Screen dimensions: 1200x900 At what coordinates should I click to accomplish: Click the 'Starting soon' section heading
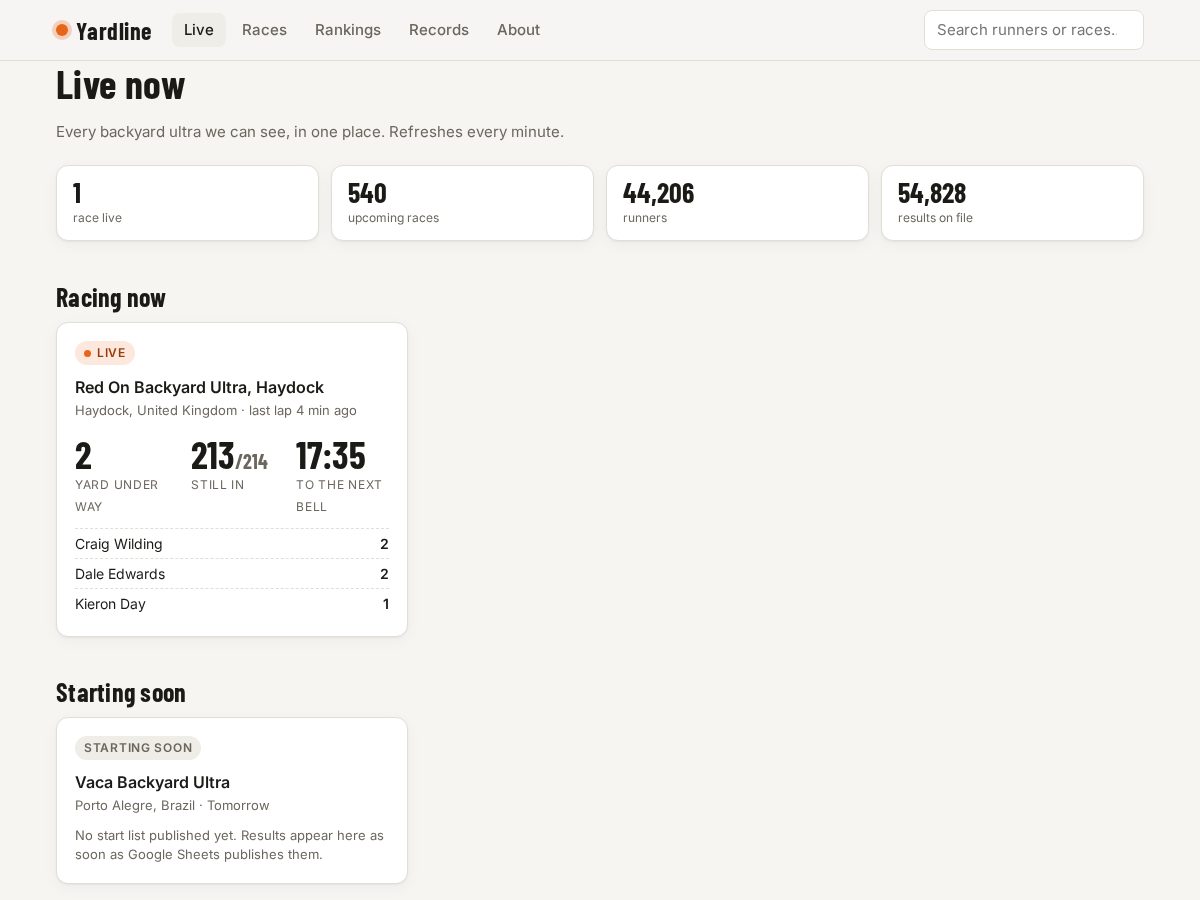pos(121,692)
